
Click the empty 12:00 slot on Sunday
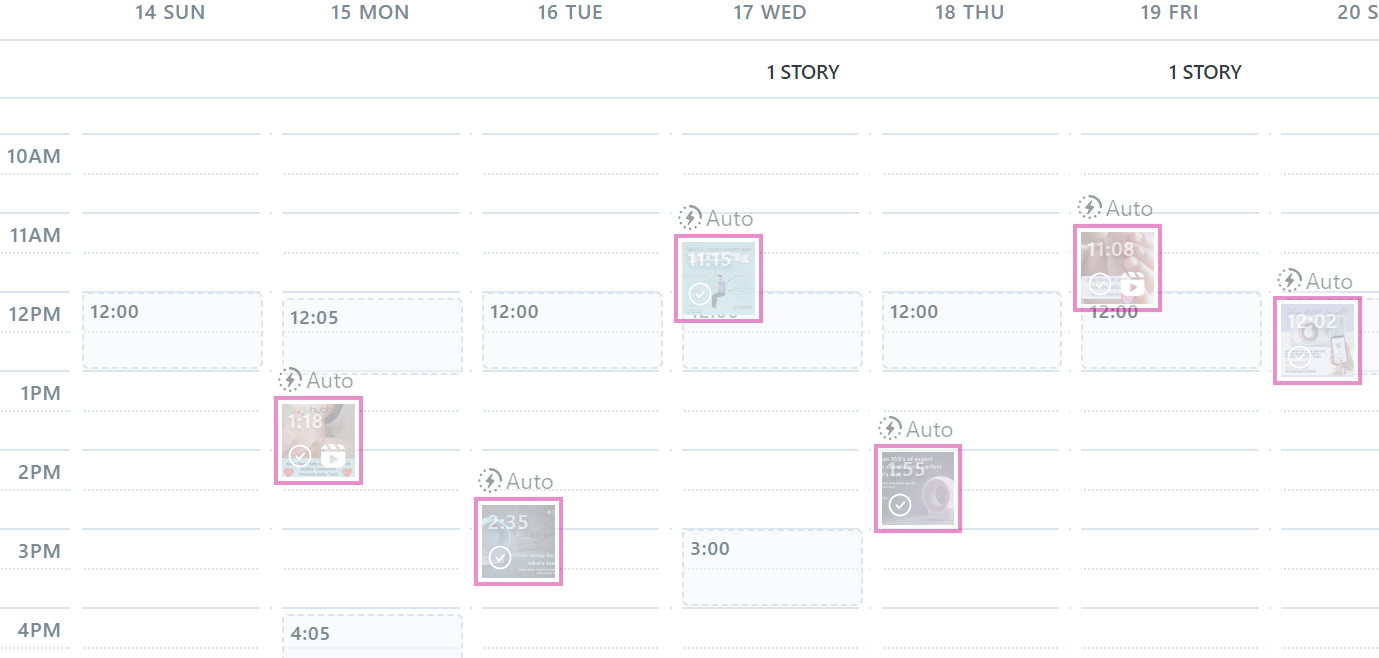pos(172,331)
